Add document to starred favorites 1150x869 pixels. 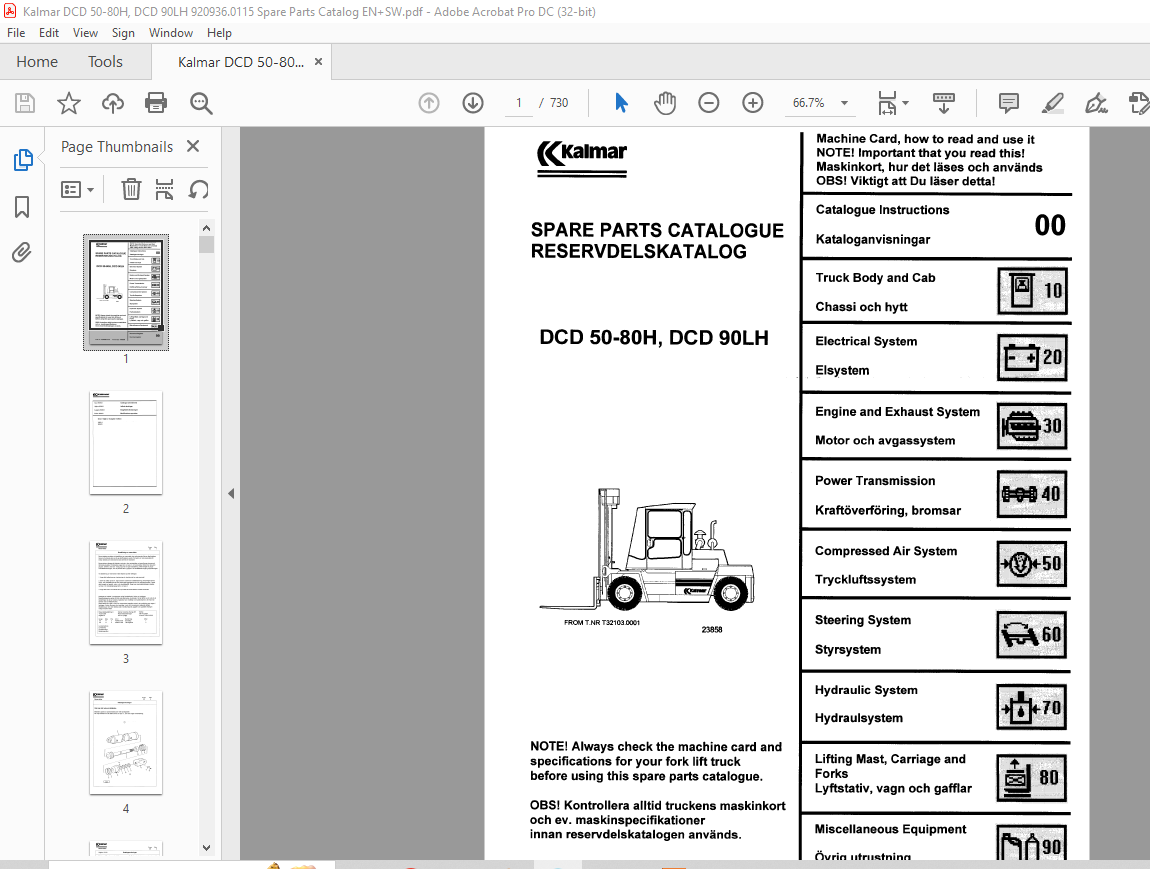[69, 103]
